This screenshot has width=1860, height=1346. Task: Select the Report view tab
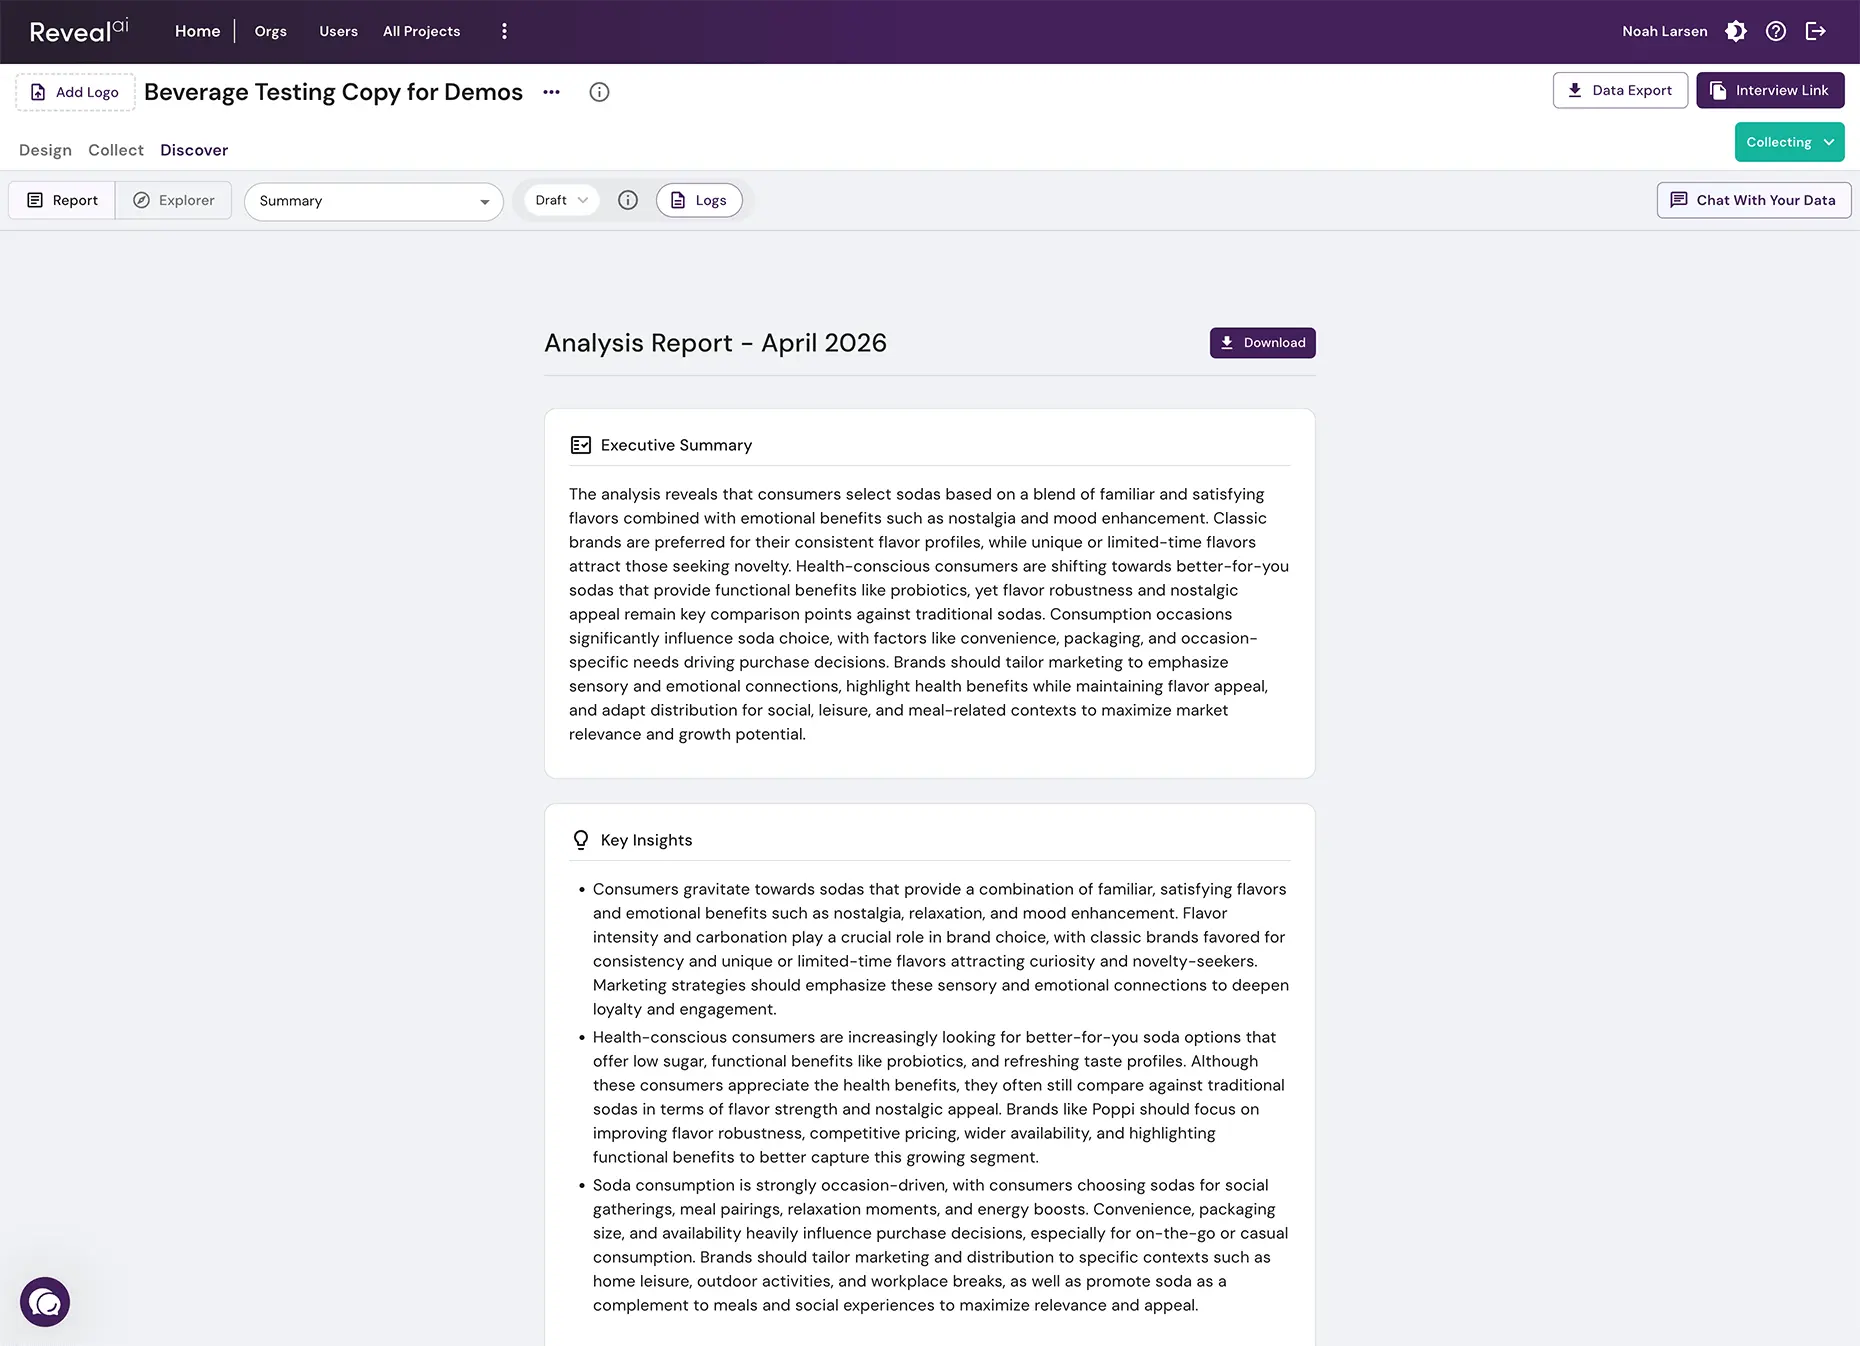pos(62,200)
